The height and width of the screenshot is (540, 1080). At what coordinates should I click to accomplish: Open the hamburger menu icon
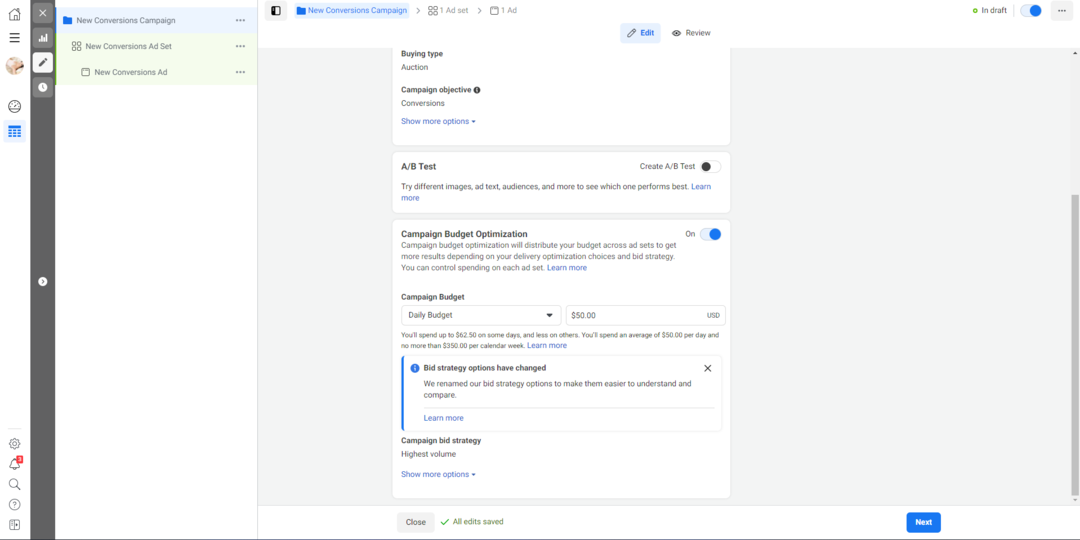14,38
